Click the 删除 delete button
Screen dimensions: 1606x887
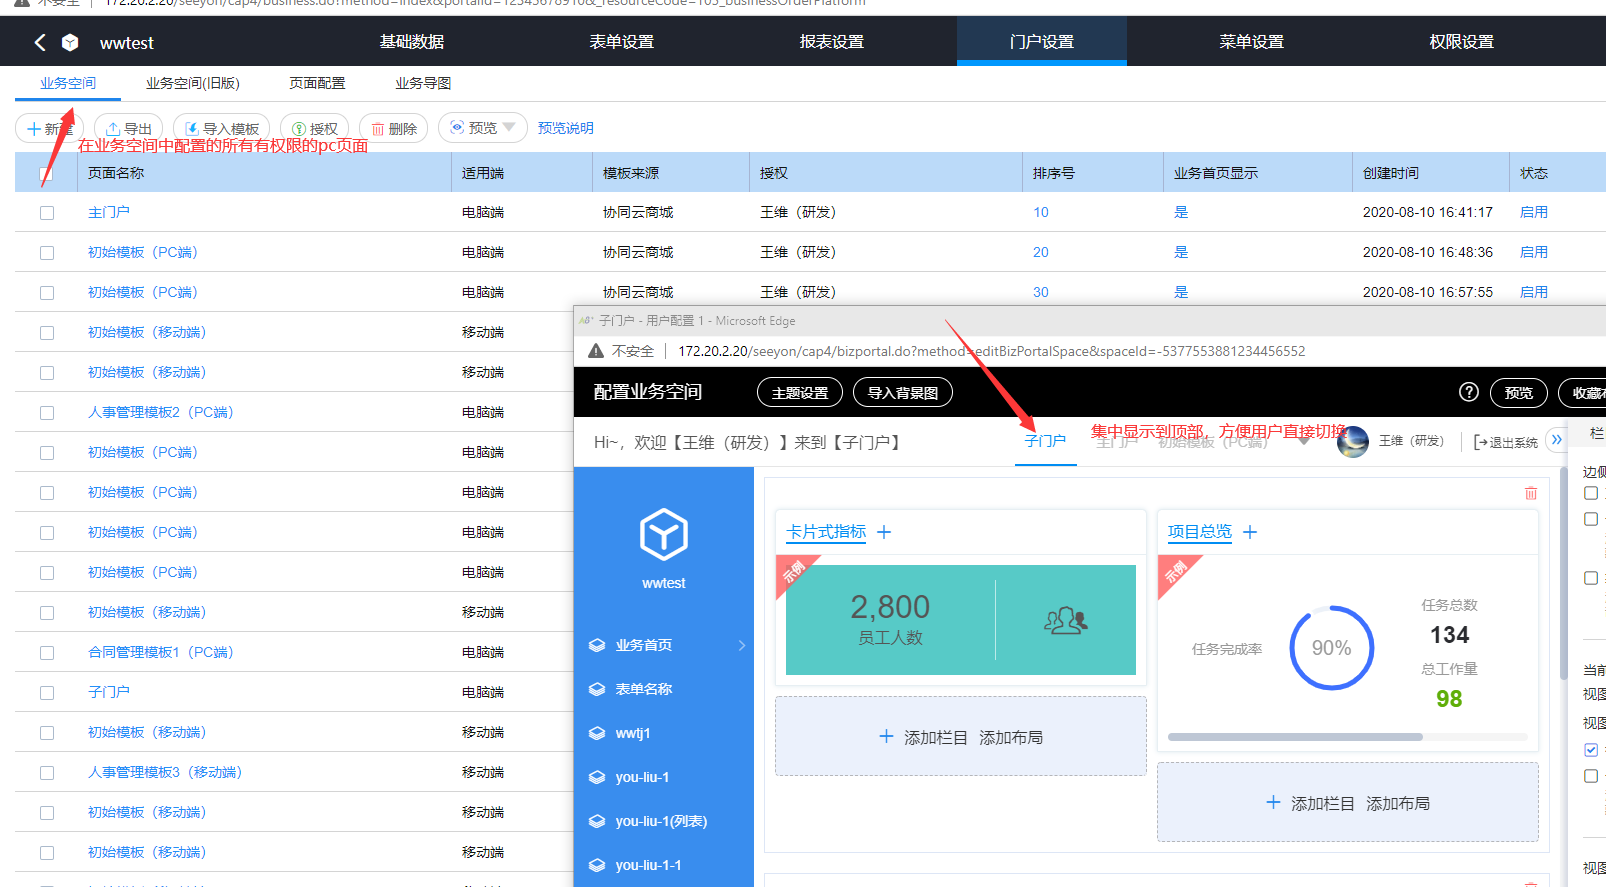click(x=394, y=129)
